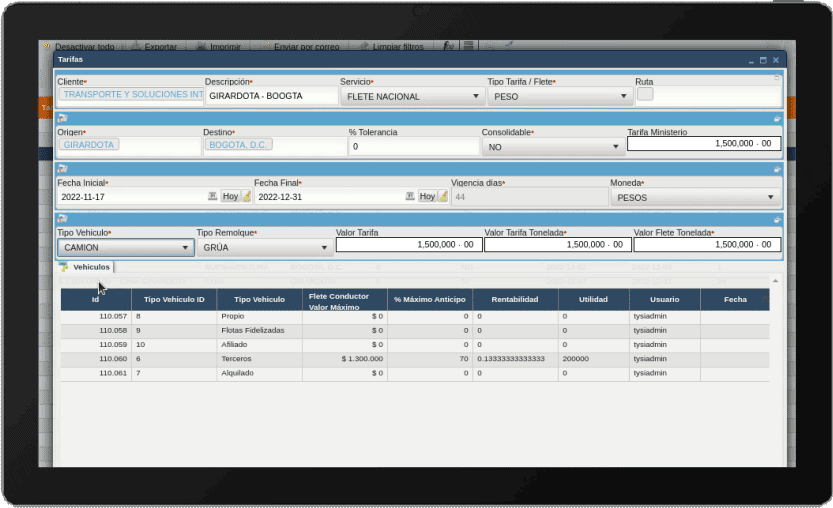Toggle the Ruta checkbox
The image size is (833, 508).
tap(645, 94)
